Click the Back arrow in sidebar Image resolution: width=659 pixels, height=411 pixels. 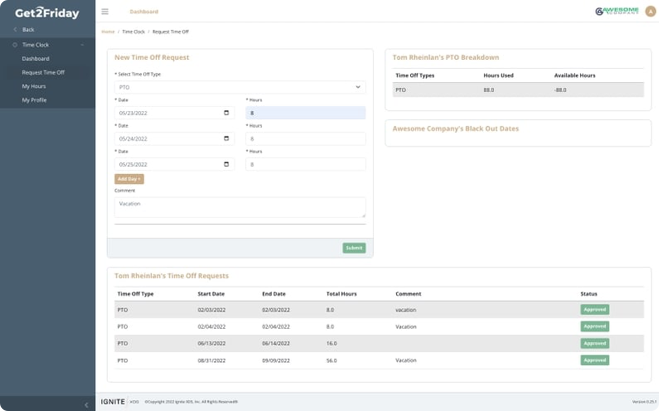pyautogui.click(x=15, y=29)
